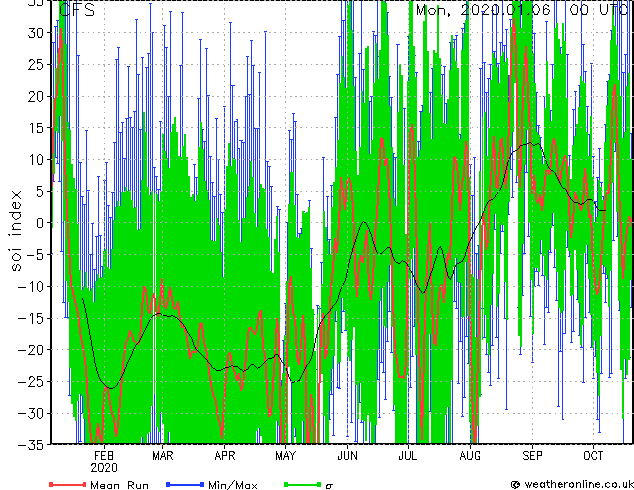Click the JUN month axis label
Viewport: 634px width, 490px height.
click(347, 456)
